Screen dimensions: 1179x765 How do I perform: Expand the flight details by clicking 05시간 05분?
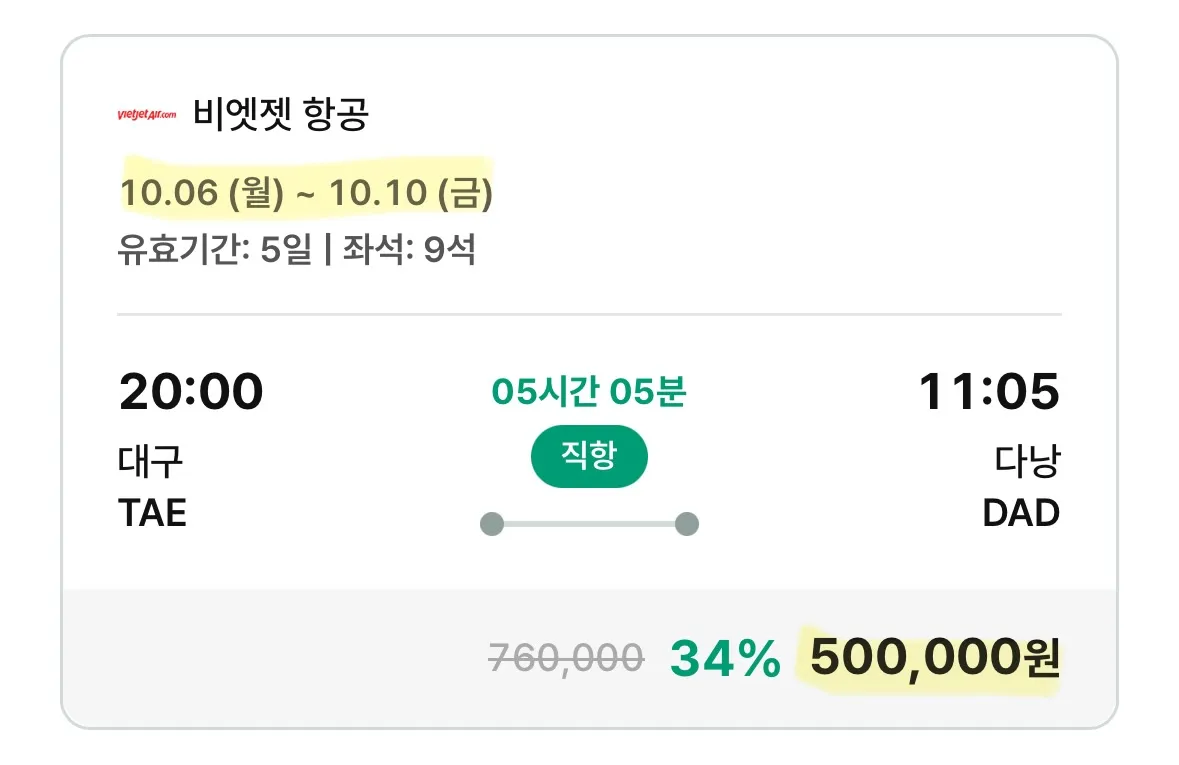pyautogui.click(x=589, y=390)
